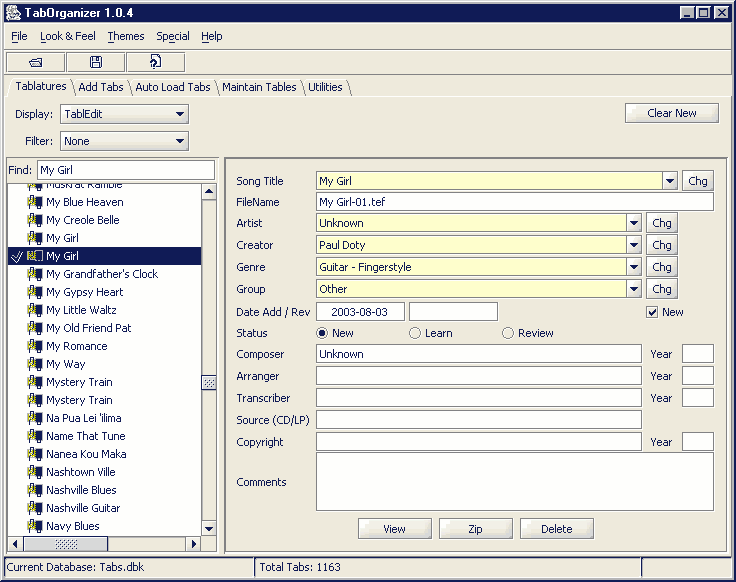This screenshot has height=582, width=736.
Task: Click Chg button next to Song Title
Action: 698,181
